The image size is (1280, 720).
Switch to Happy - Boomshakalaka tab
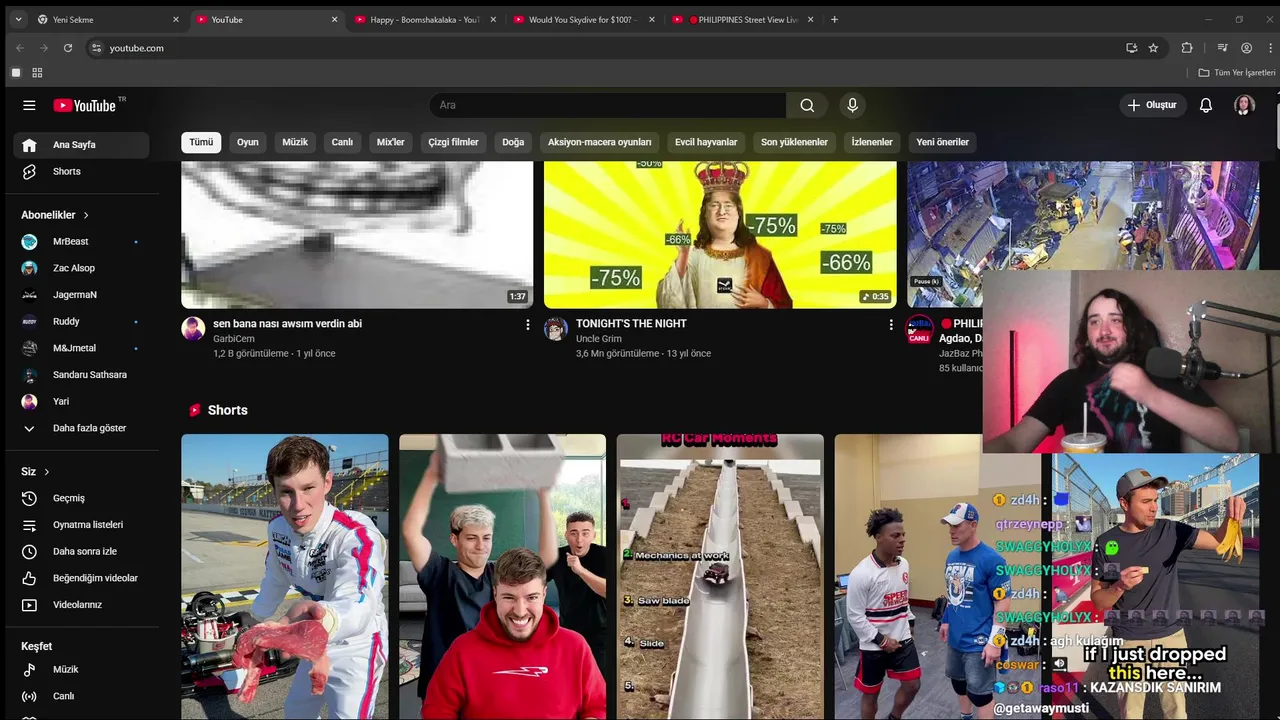click(x=425, y=19)
